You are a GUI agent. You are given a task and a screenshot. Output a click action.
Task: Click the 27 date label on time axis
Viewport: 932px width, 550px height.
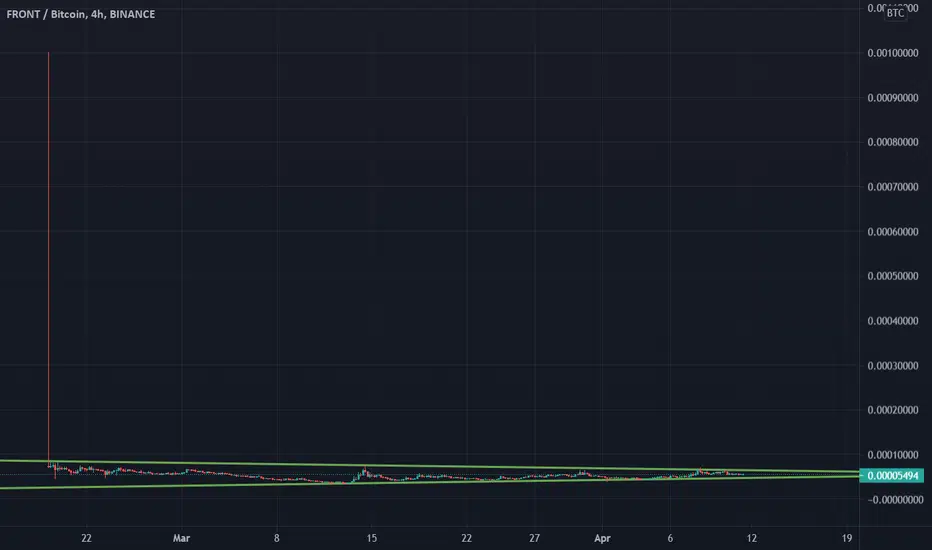pos(534,538)
